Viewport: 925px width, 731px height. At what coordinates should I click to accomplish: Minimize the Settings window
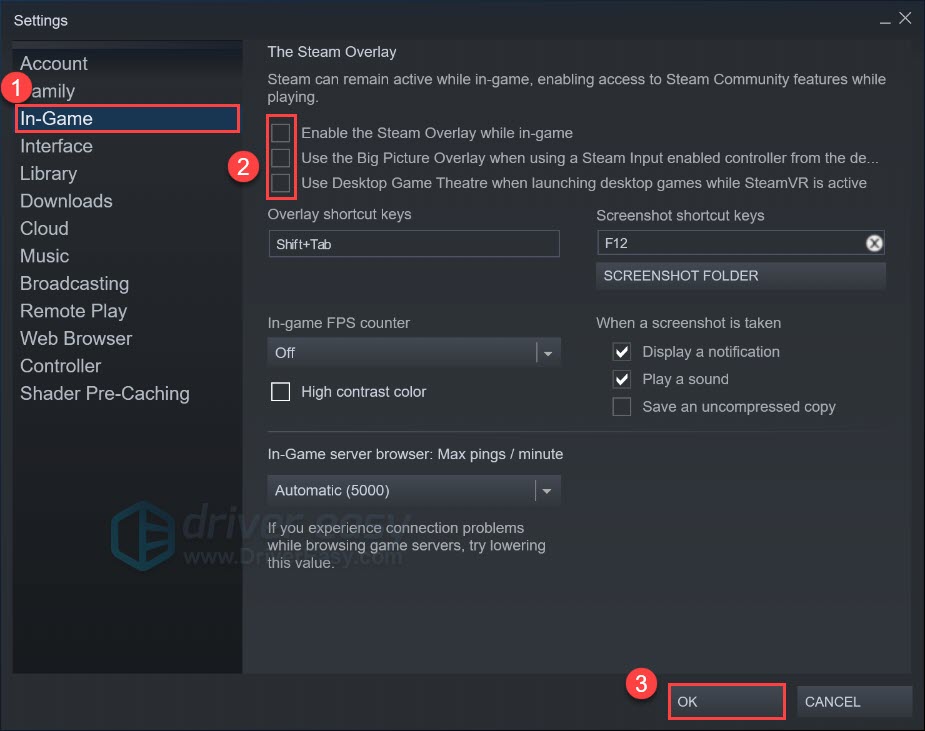pyautogui.click(x=884, y=21)
